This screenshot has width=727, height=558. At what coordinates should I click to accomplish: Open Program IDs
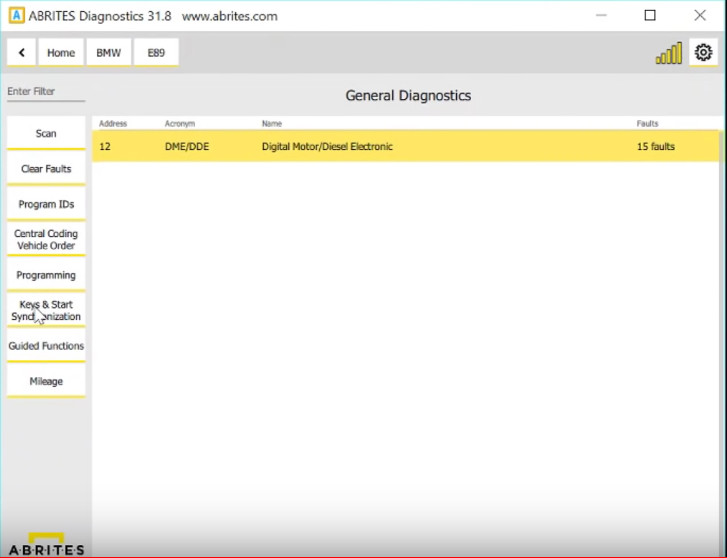coord(46,204)
